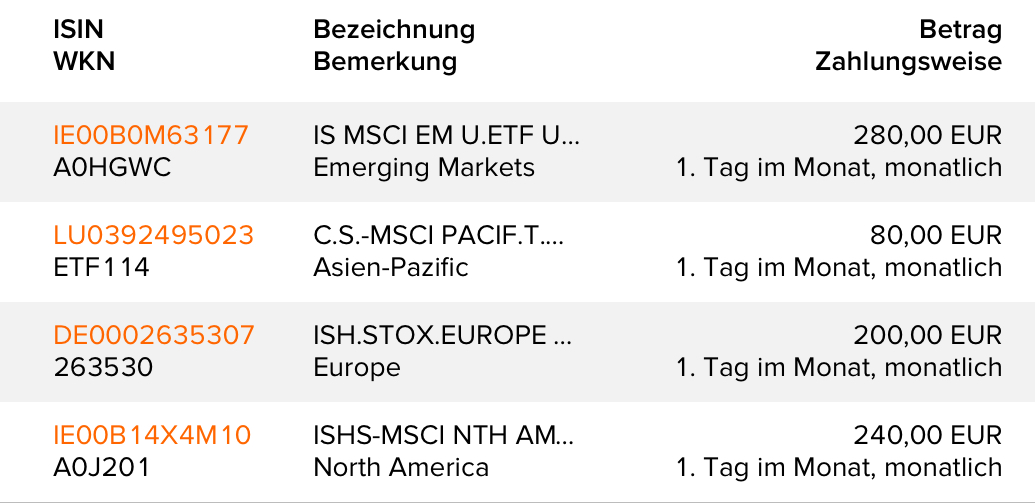Select the WKN A0HGWC text
The height and width of the screenshot is (503, 1035).
(112, 167)
